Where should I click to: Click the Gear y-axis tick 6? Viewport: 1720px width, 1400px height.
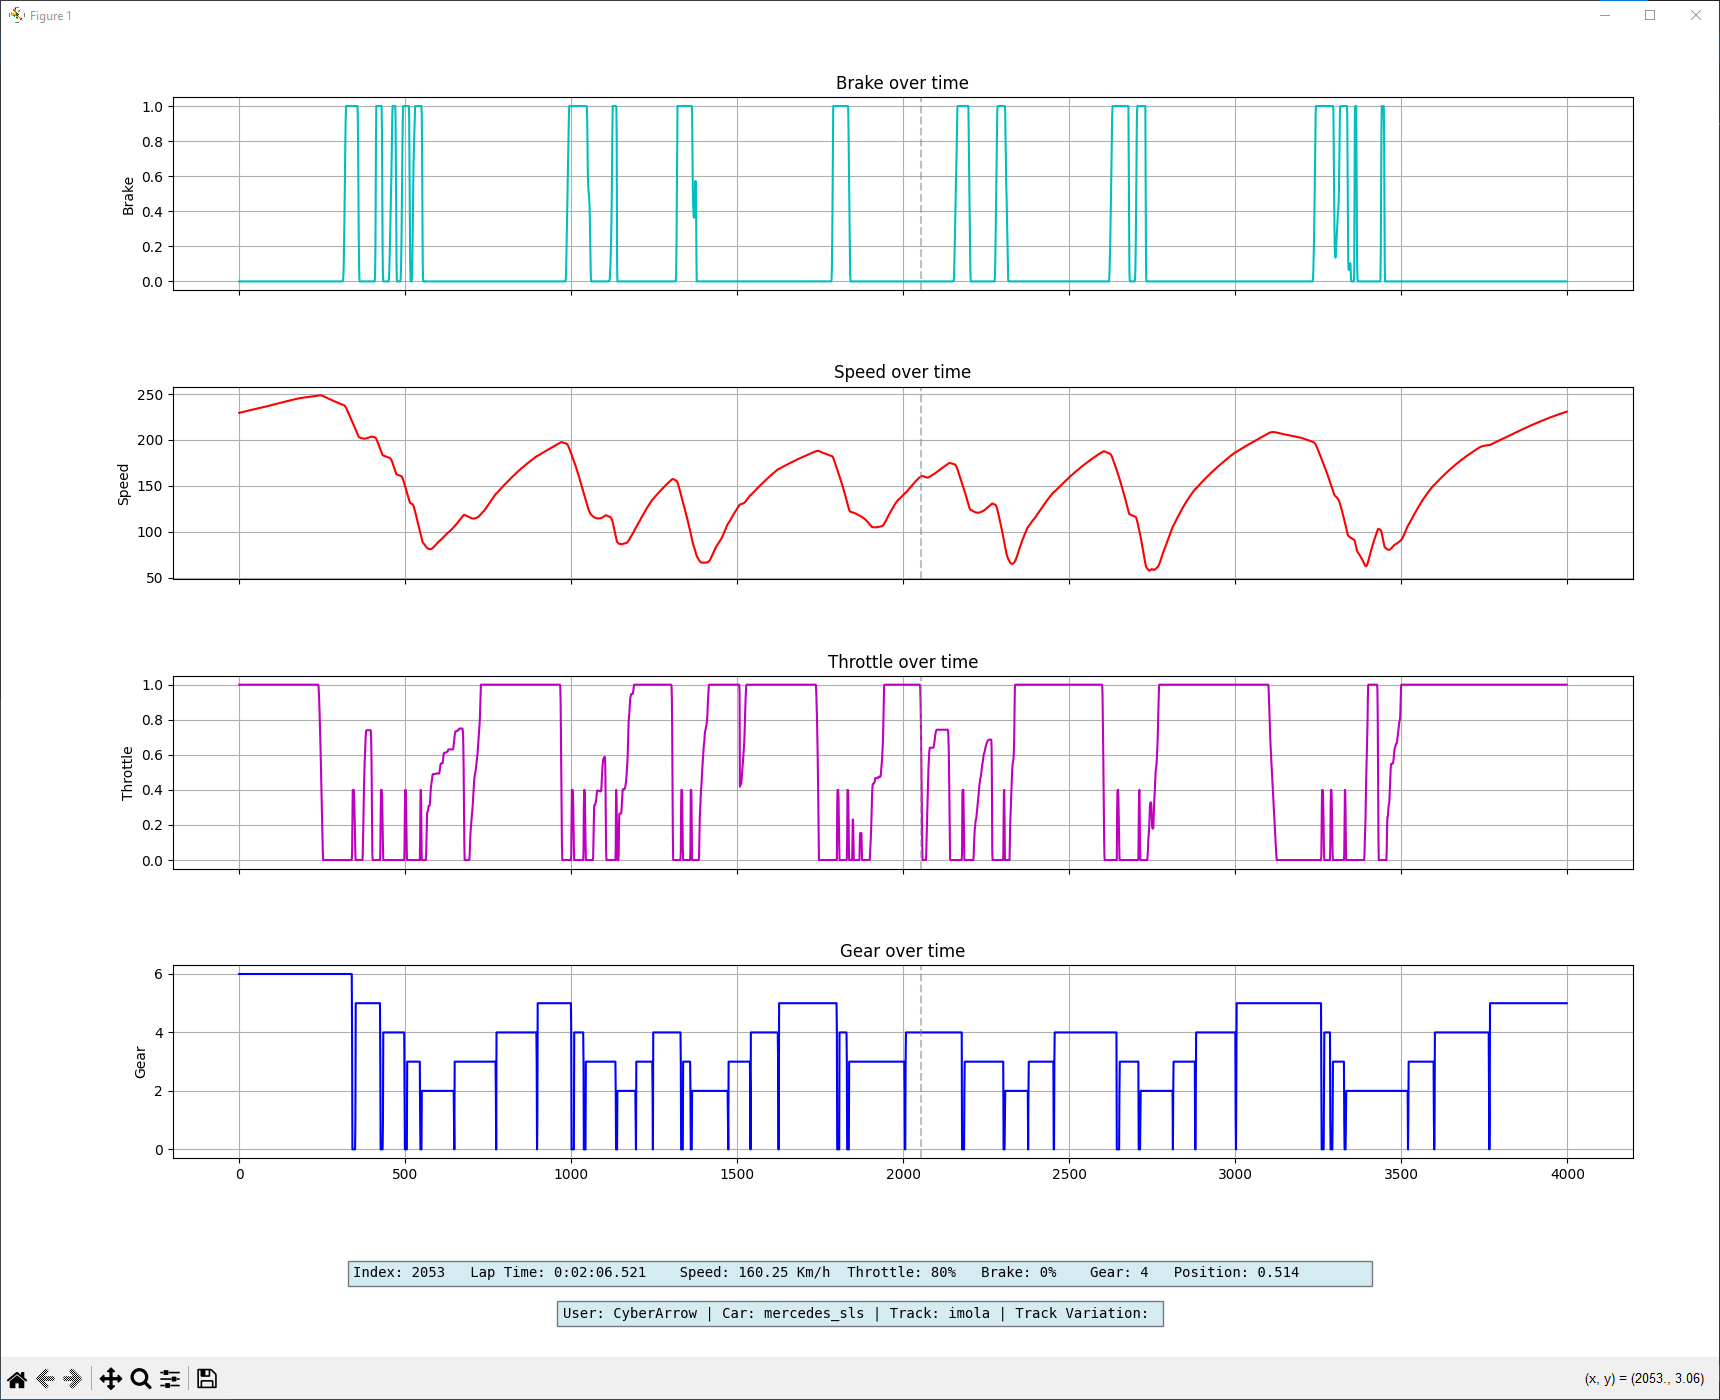click(158, 974)
